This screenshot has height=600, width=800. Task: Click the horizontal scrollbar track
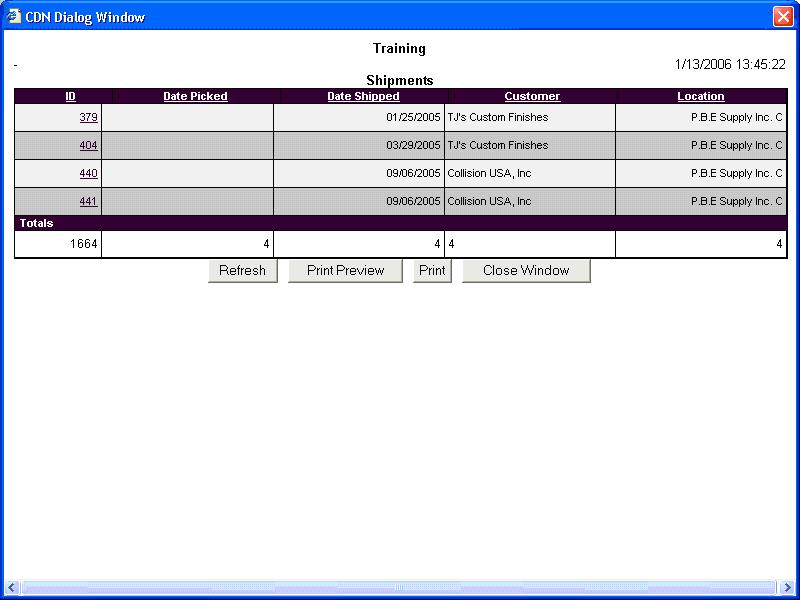400,587
